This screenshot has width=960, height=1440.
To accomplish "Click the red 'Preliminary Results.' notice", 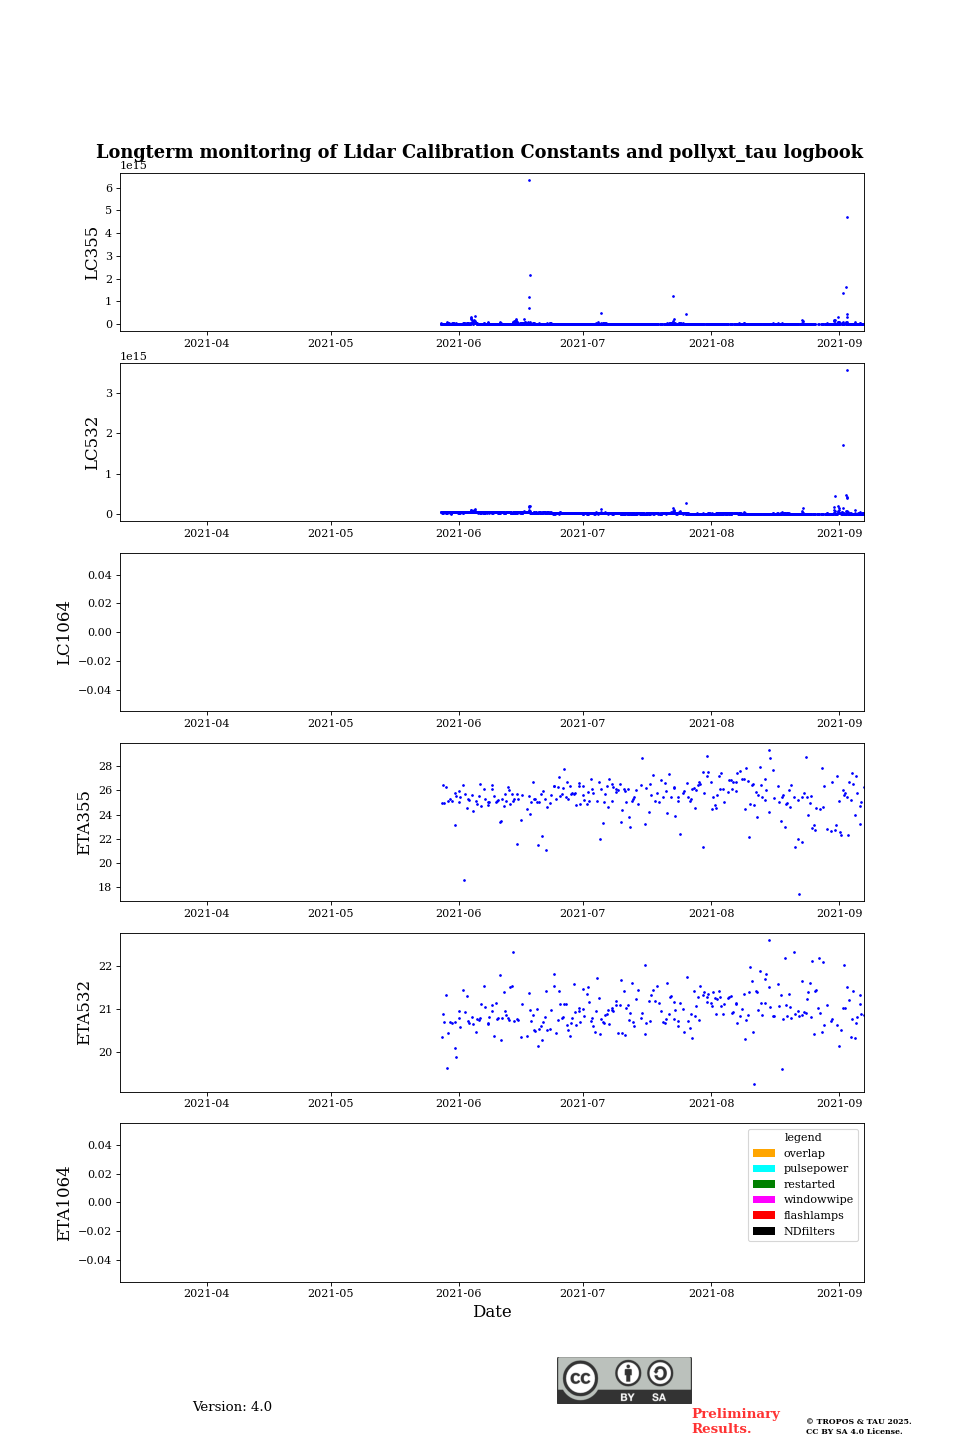I will tap(735, 1421).
